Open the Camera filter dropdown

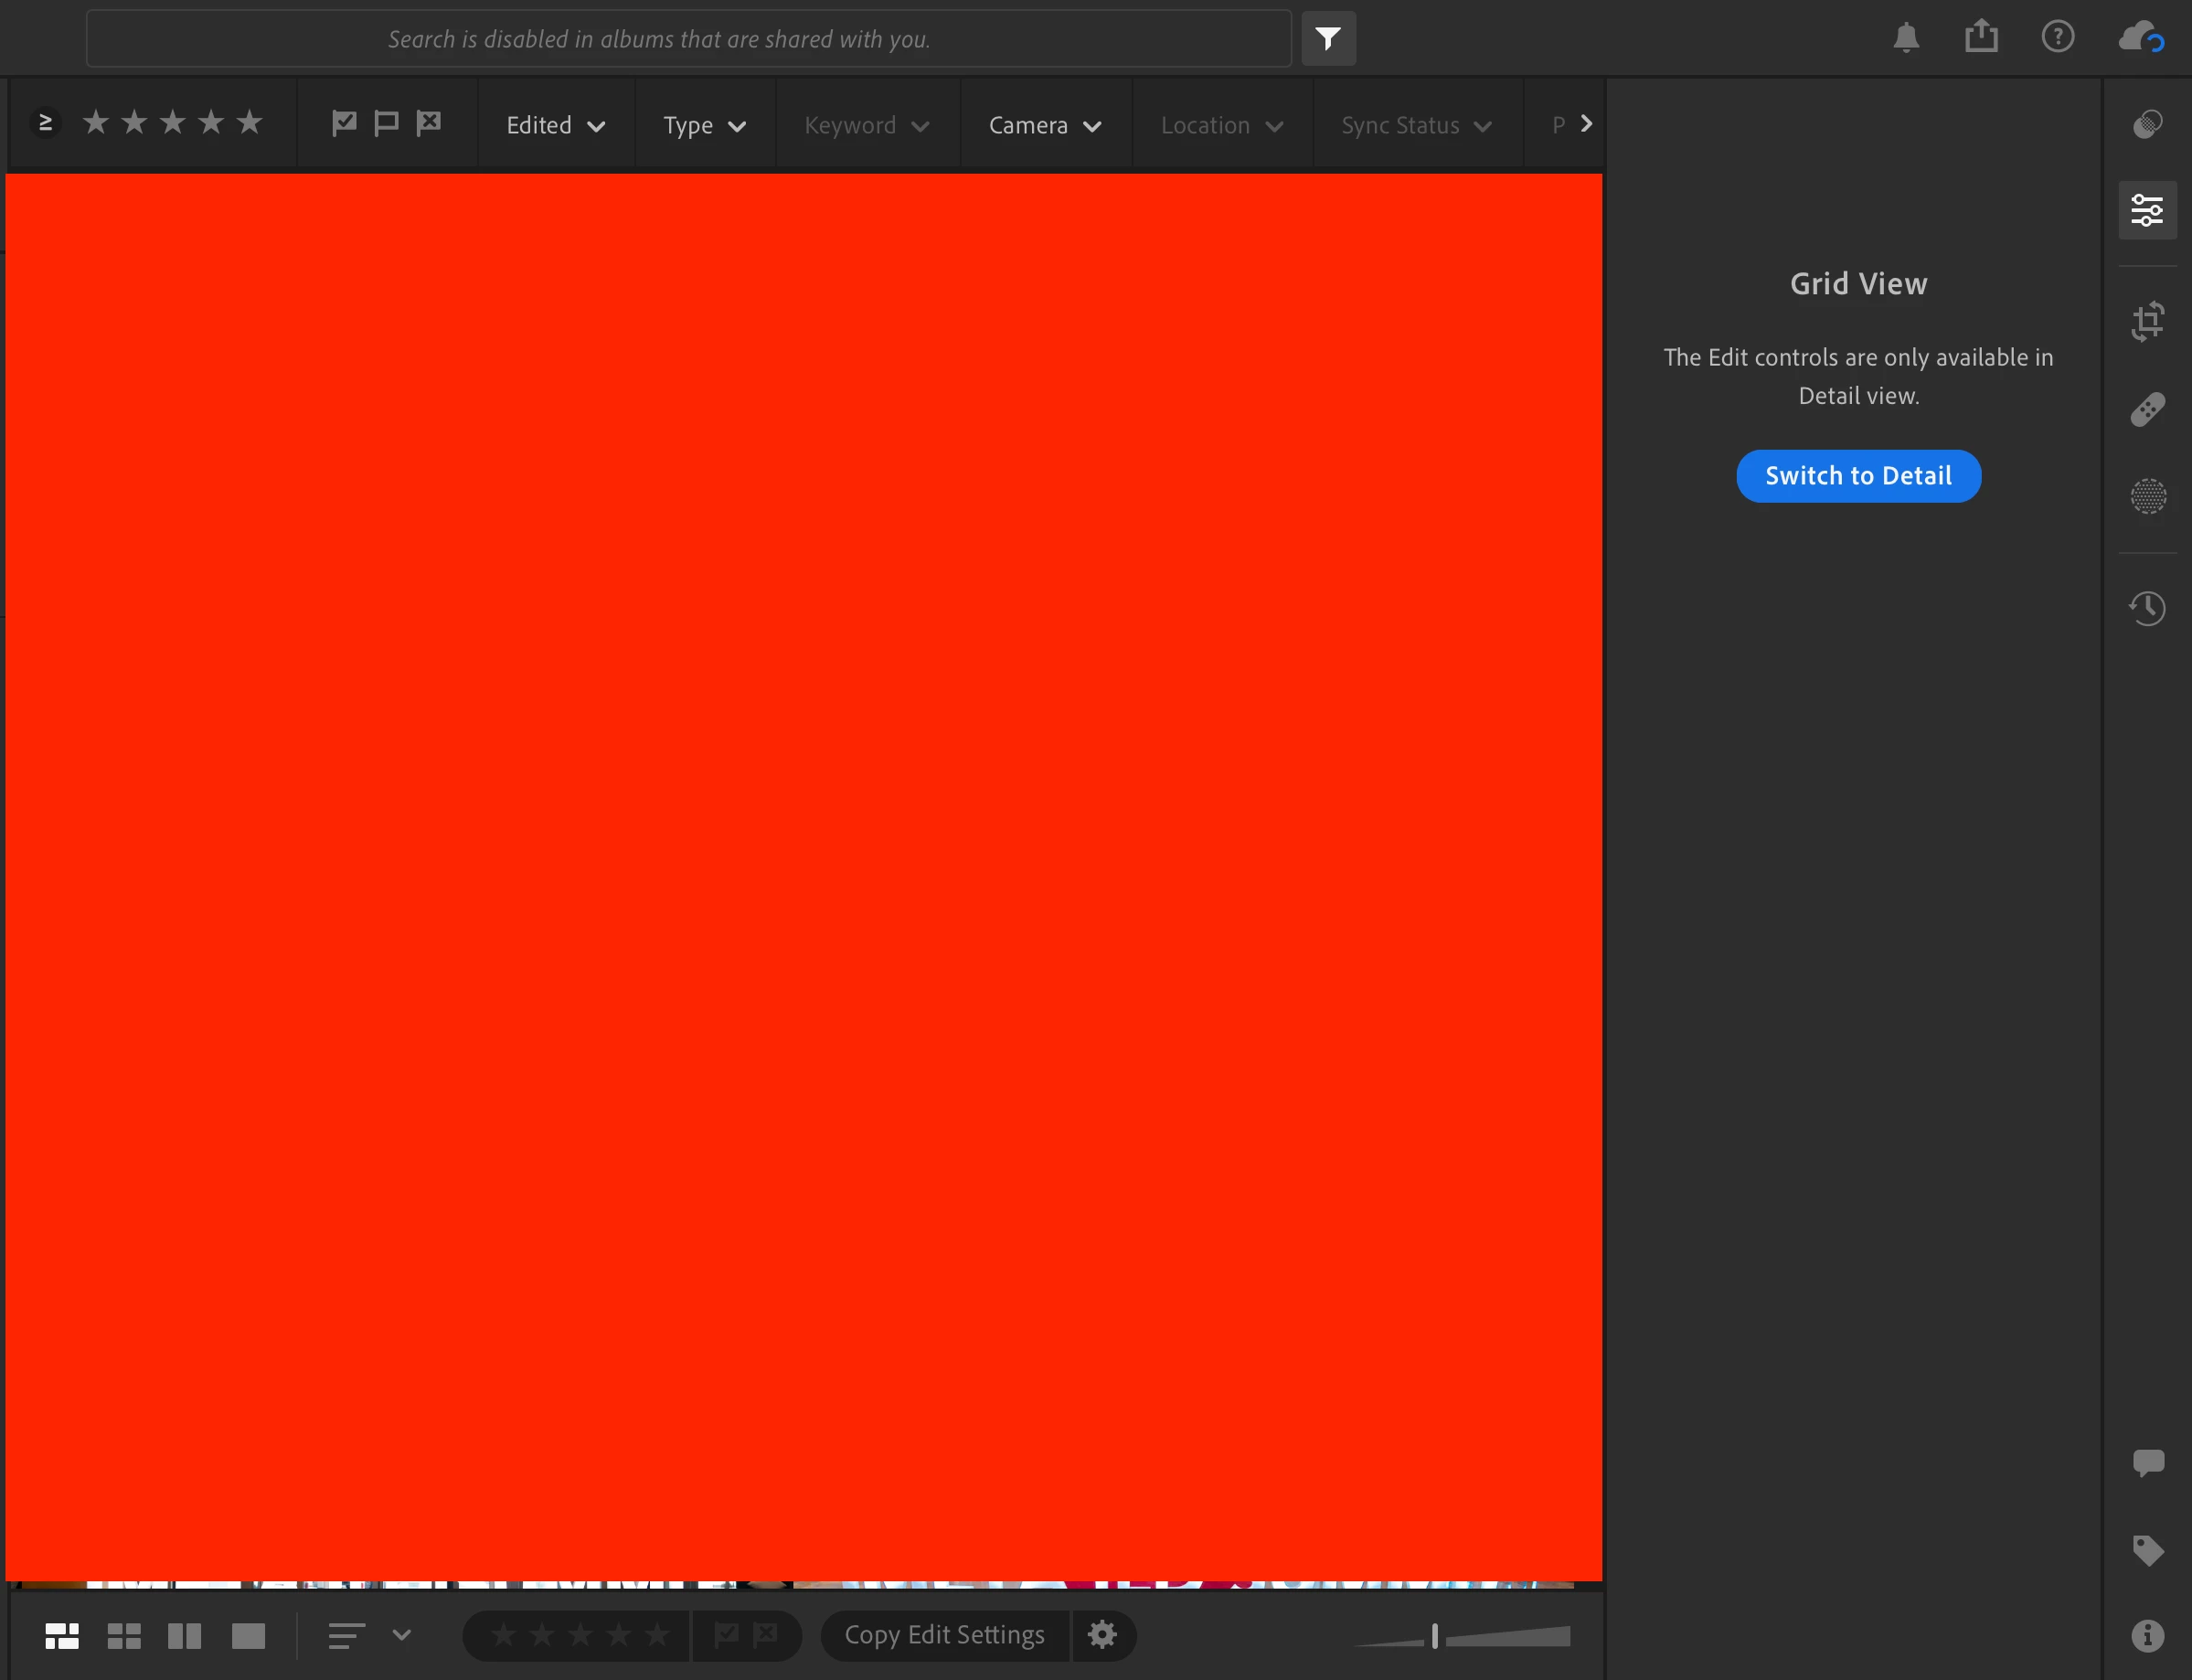[1045, 126]
